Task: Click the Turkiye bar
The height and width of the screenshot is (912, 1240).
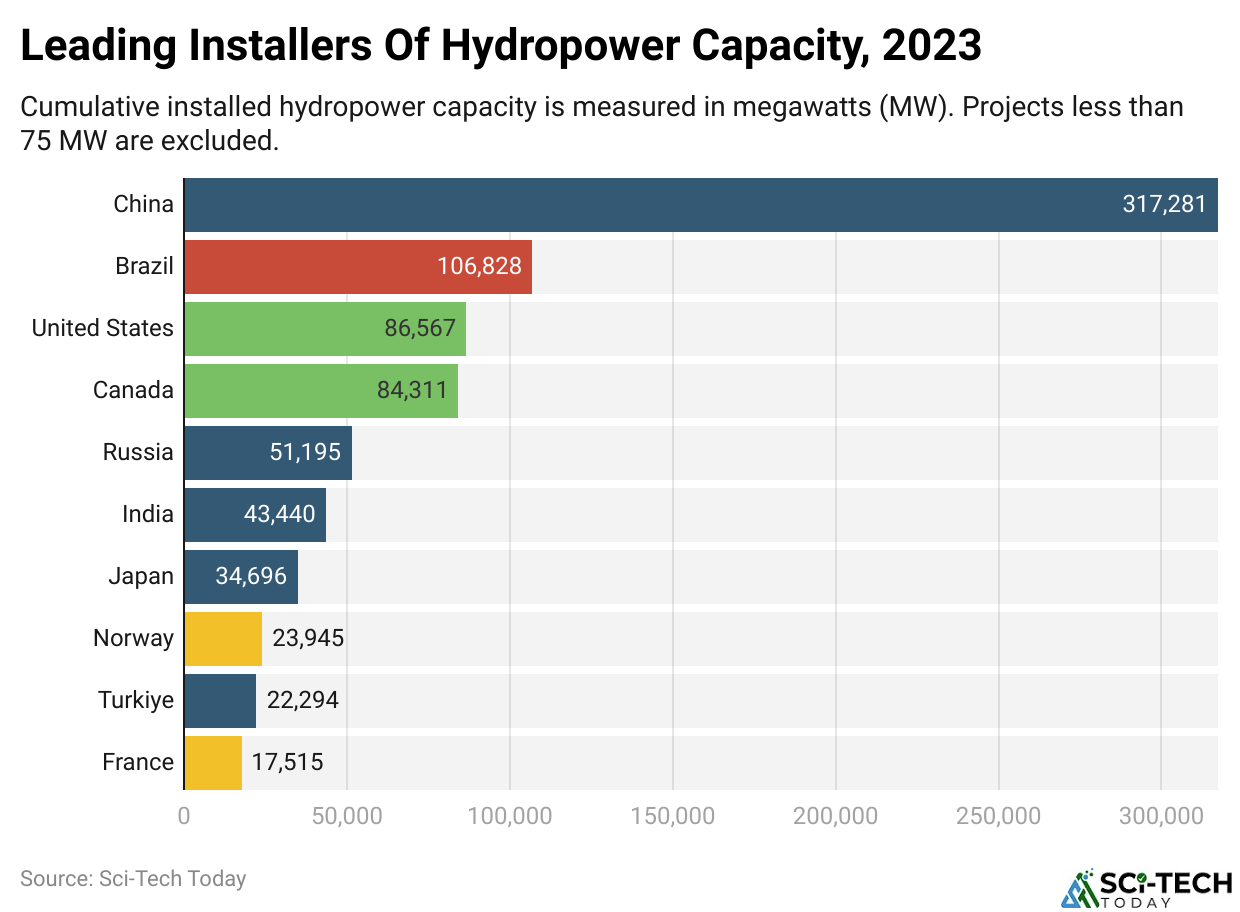Action: (x=220, y=701)
